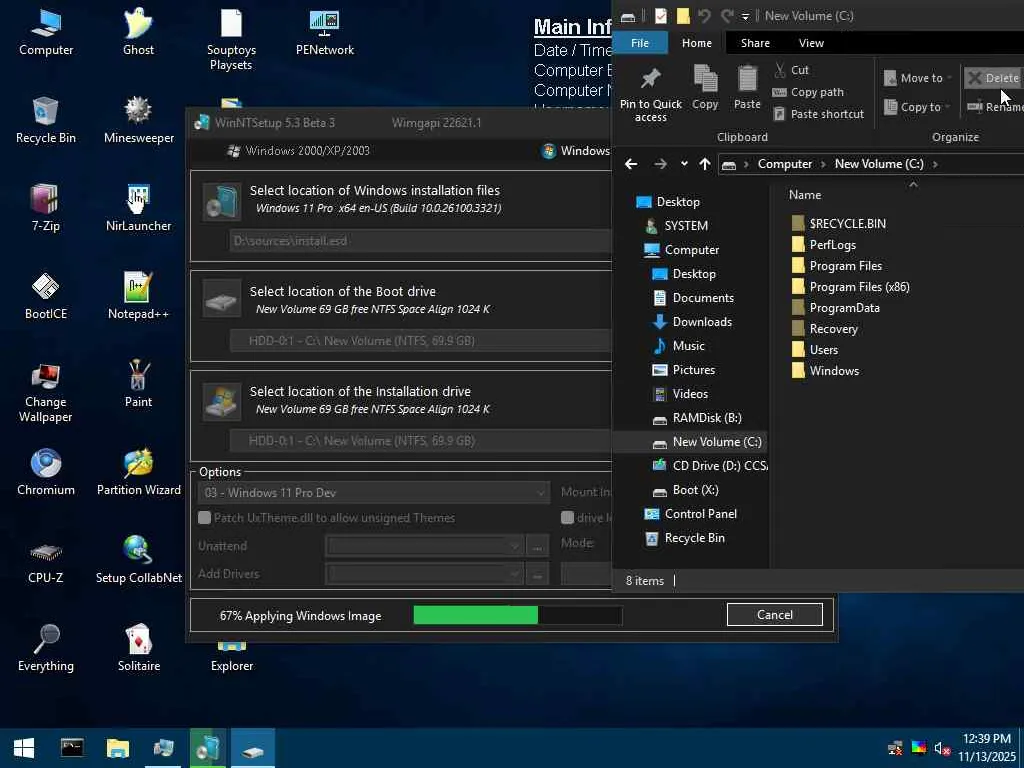Click the Computer breadcrumb in address bar
1024x768 pixels.
(784, 164)
